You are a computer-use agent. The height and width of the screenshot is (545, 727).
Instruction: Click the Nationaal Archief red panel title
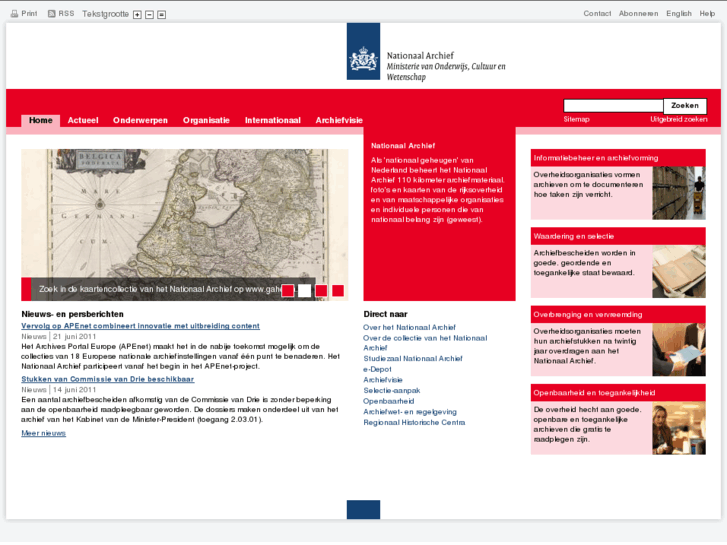403,146
